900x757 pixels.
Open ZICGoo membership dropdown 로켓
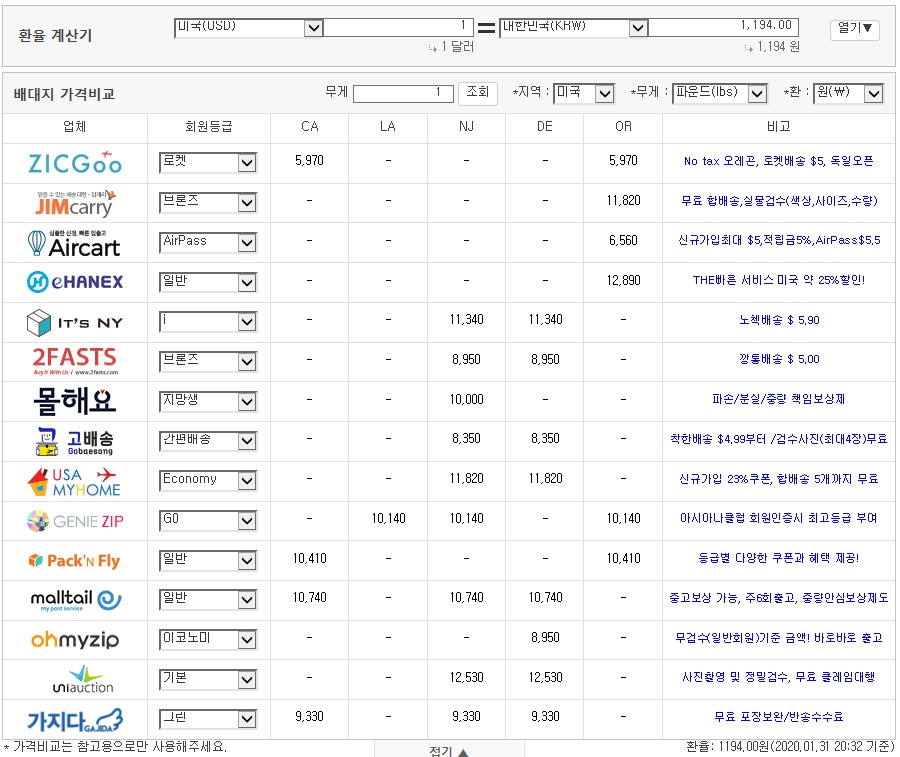click(208, 163)
